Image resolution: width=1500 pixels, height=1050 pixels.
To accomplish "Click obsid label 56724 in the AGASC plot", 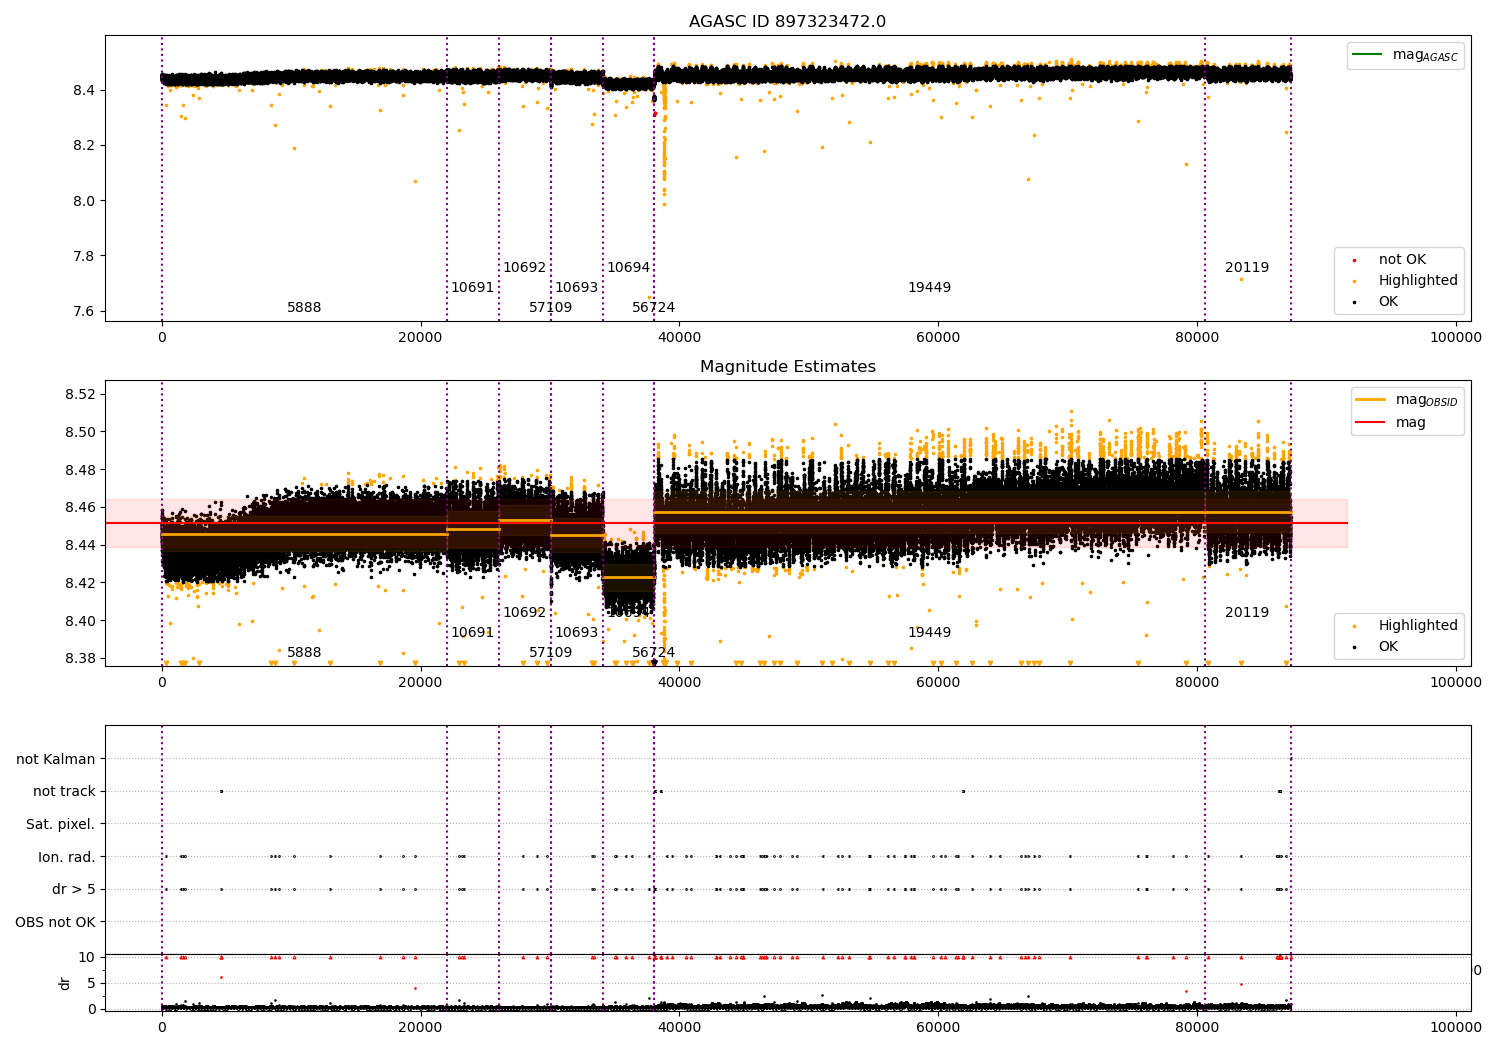I will click(653, 308).
